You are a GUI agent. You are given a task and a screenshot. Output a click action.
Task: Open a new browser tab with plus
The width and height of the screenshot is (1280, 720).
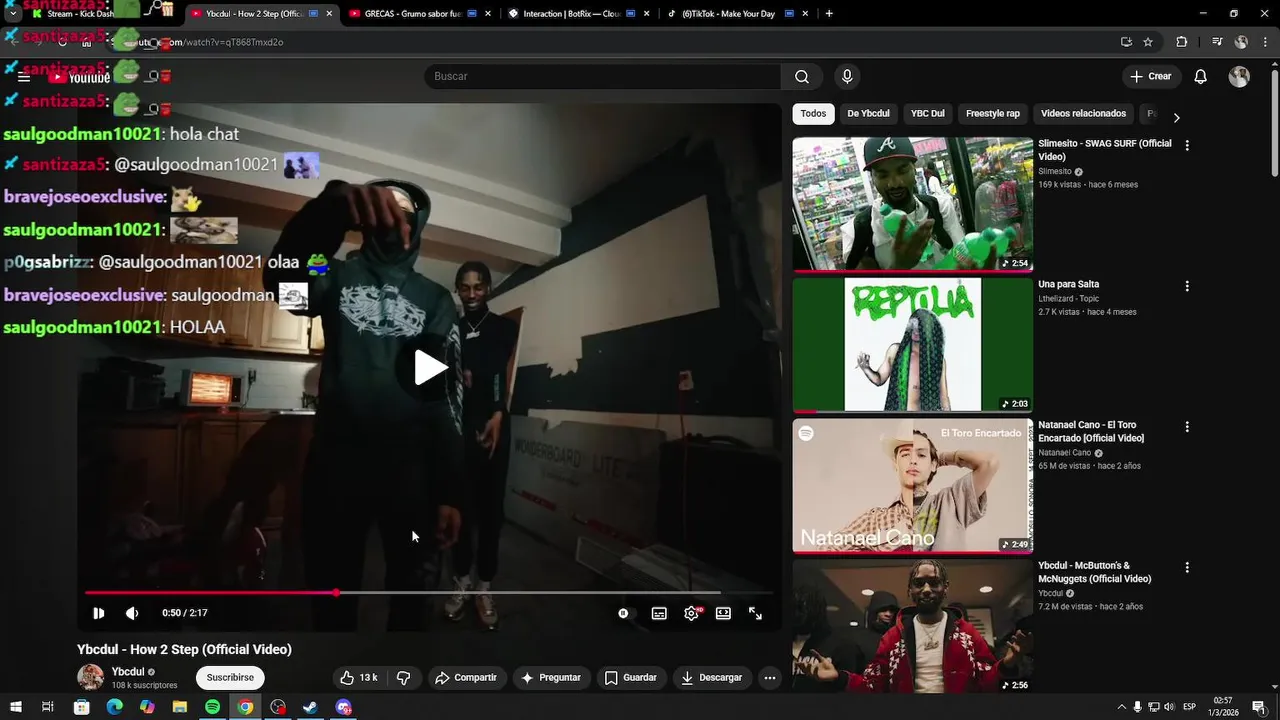tap(829, 14)
